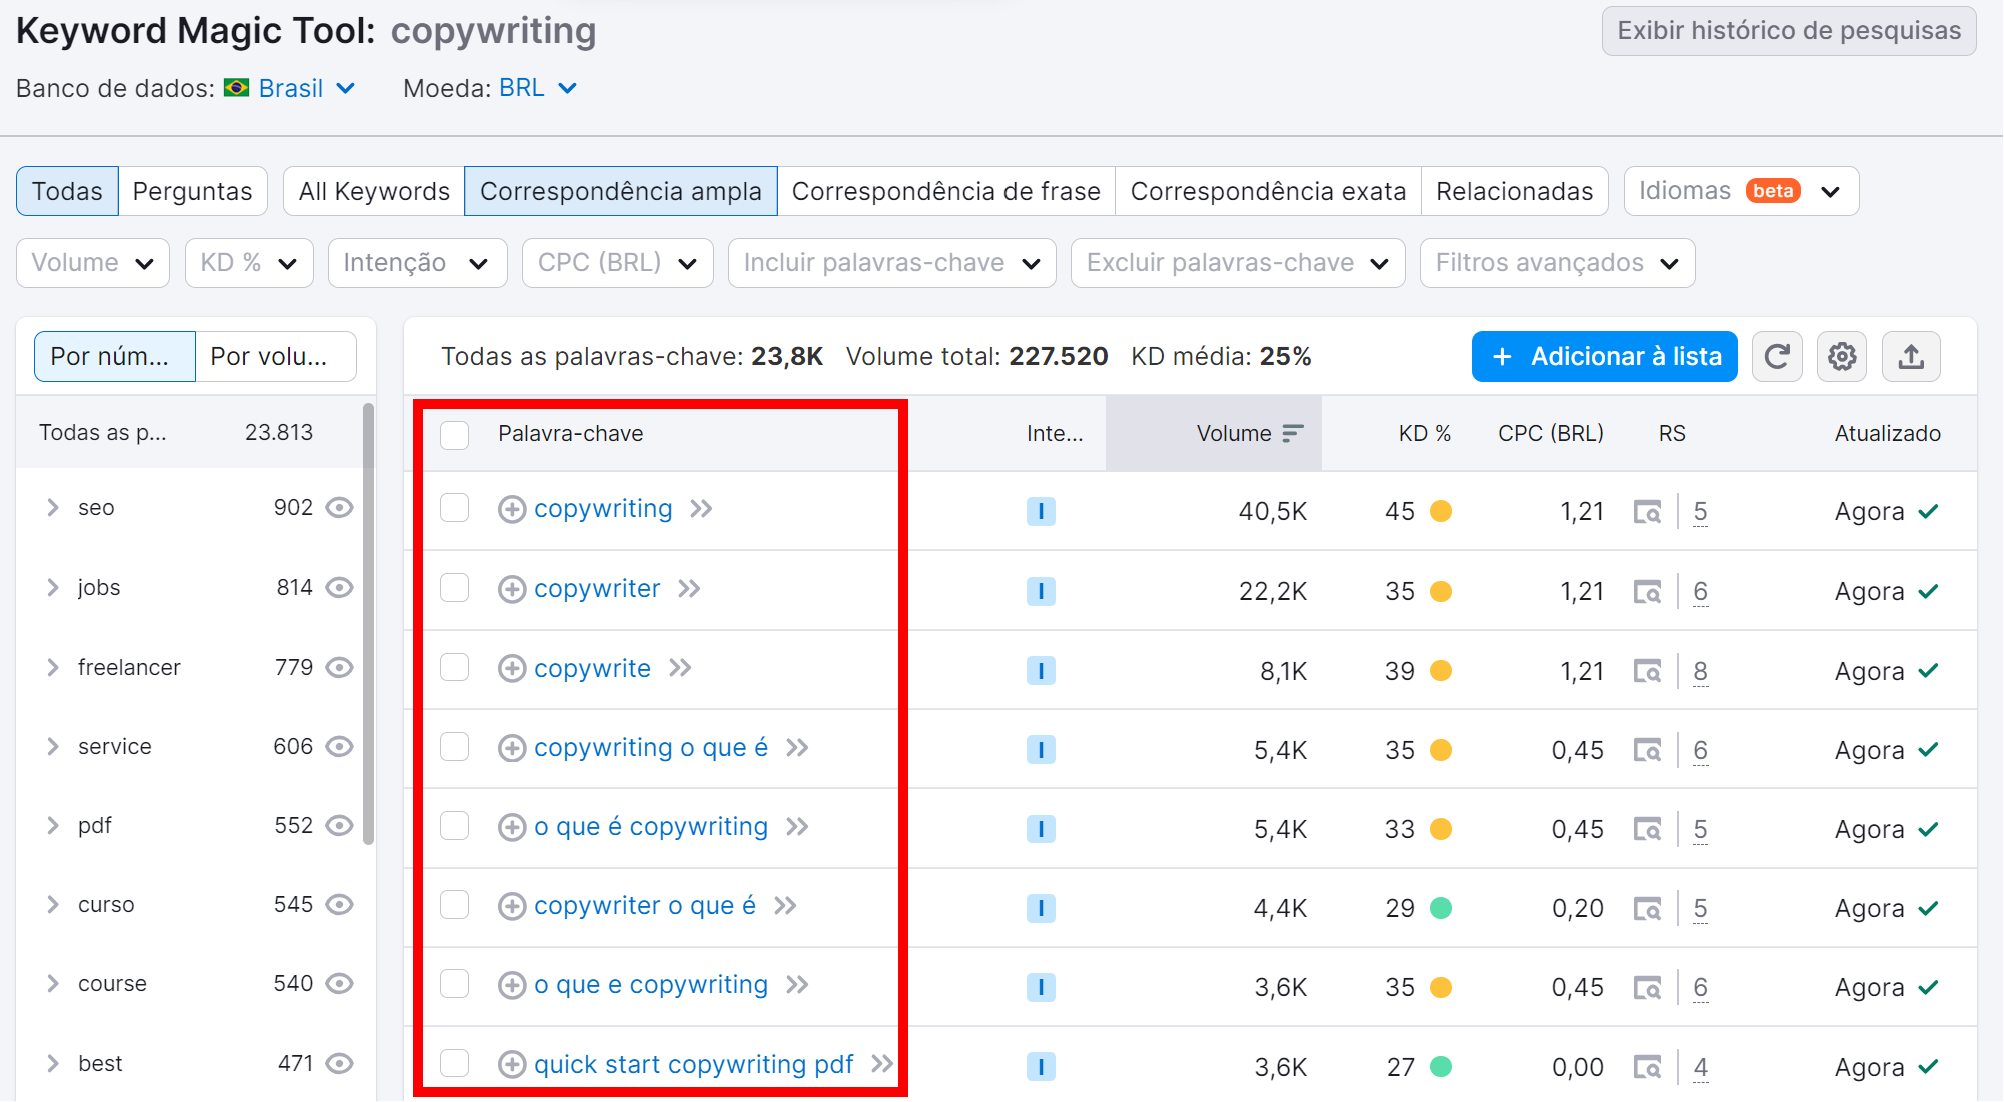Click double-arrow icon next to copywriter
The image size is (2004, 1102).
(x=689, y=589)
